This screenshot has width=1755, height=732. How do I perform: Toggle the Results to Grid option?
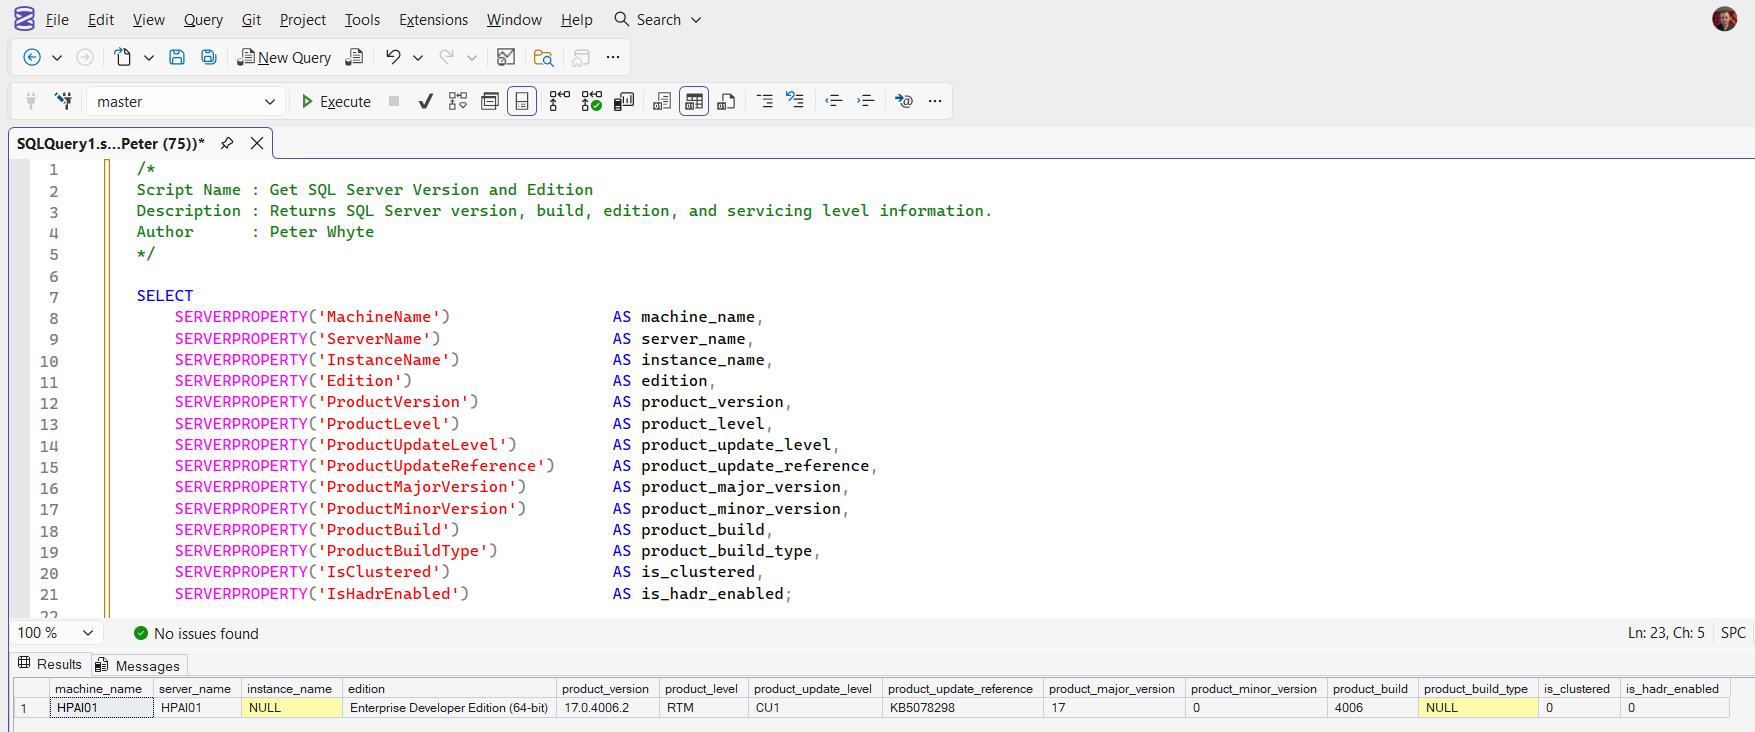[x=694, y=101]
